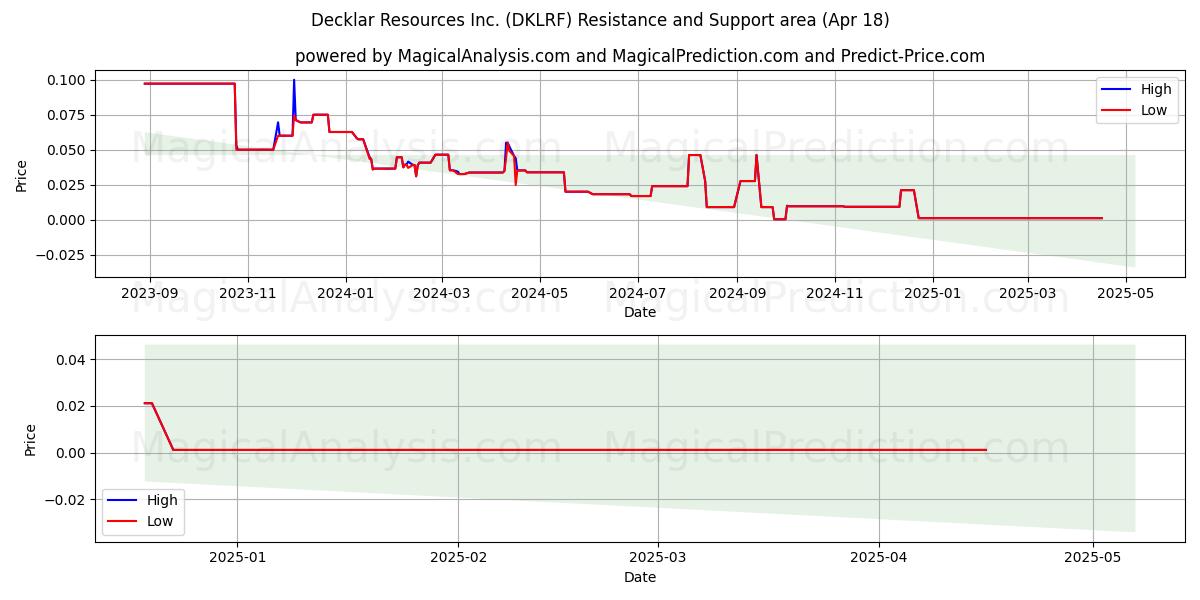Click the '2025-05' tick label in the bottom chart

click(x=1094, y=558)
